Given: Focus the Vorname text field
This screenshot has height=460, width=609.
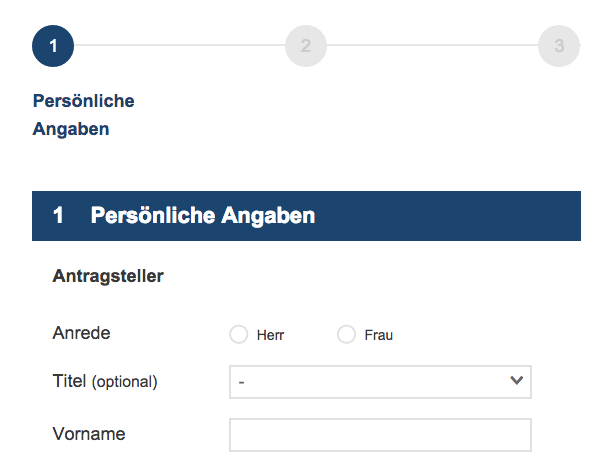Looking at the screenshot, I should [x=380, y=435].
